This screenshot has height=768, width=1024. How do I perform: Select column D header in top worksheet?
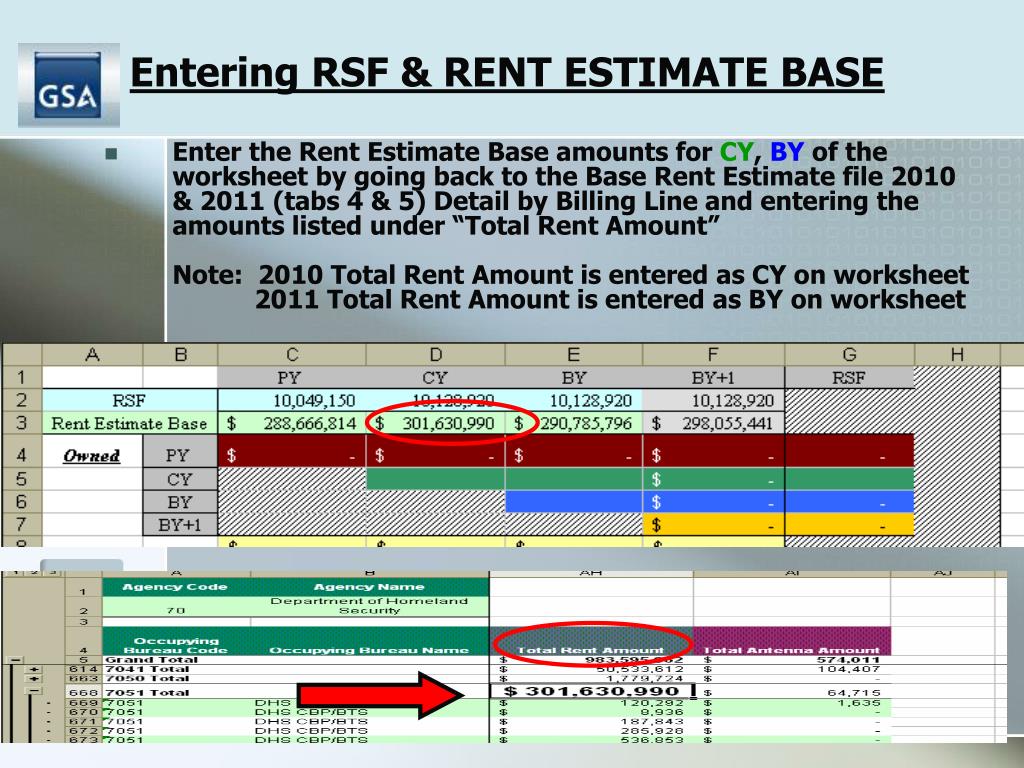[x=436, y=355]
